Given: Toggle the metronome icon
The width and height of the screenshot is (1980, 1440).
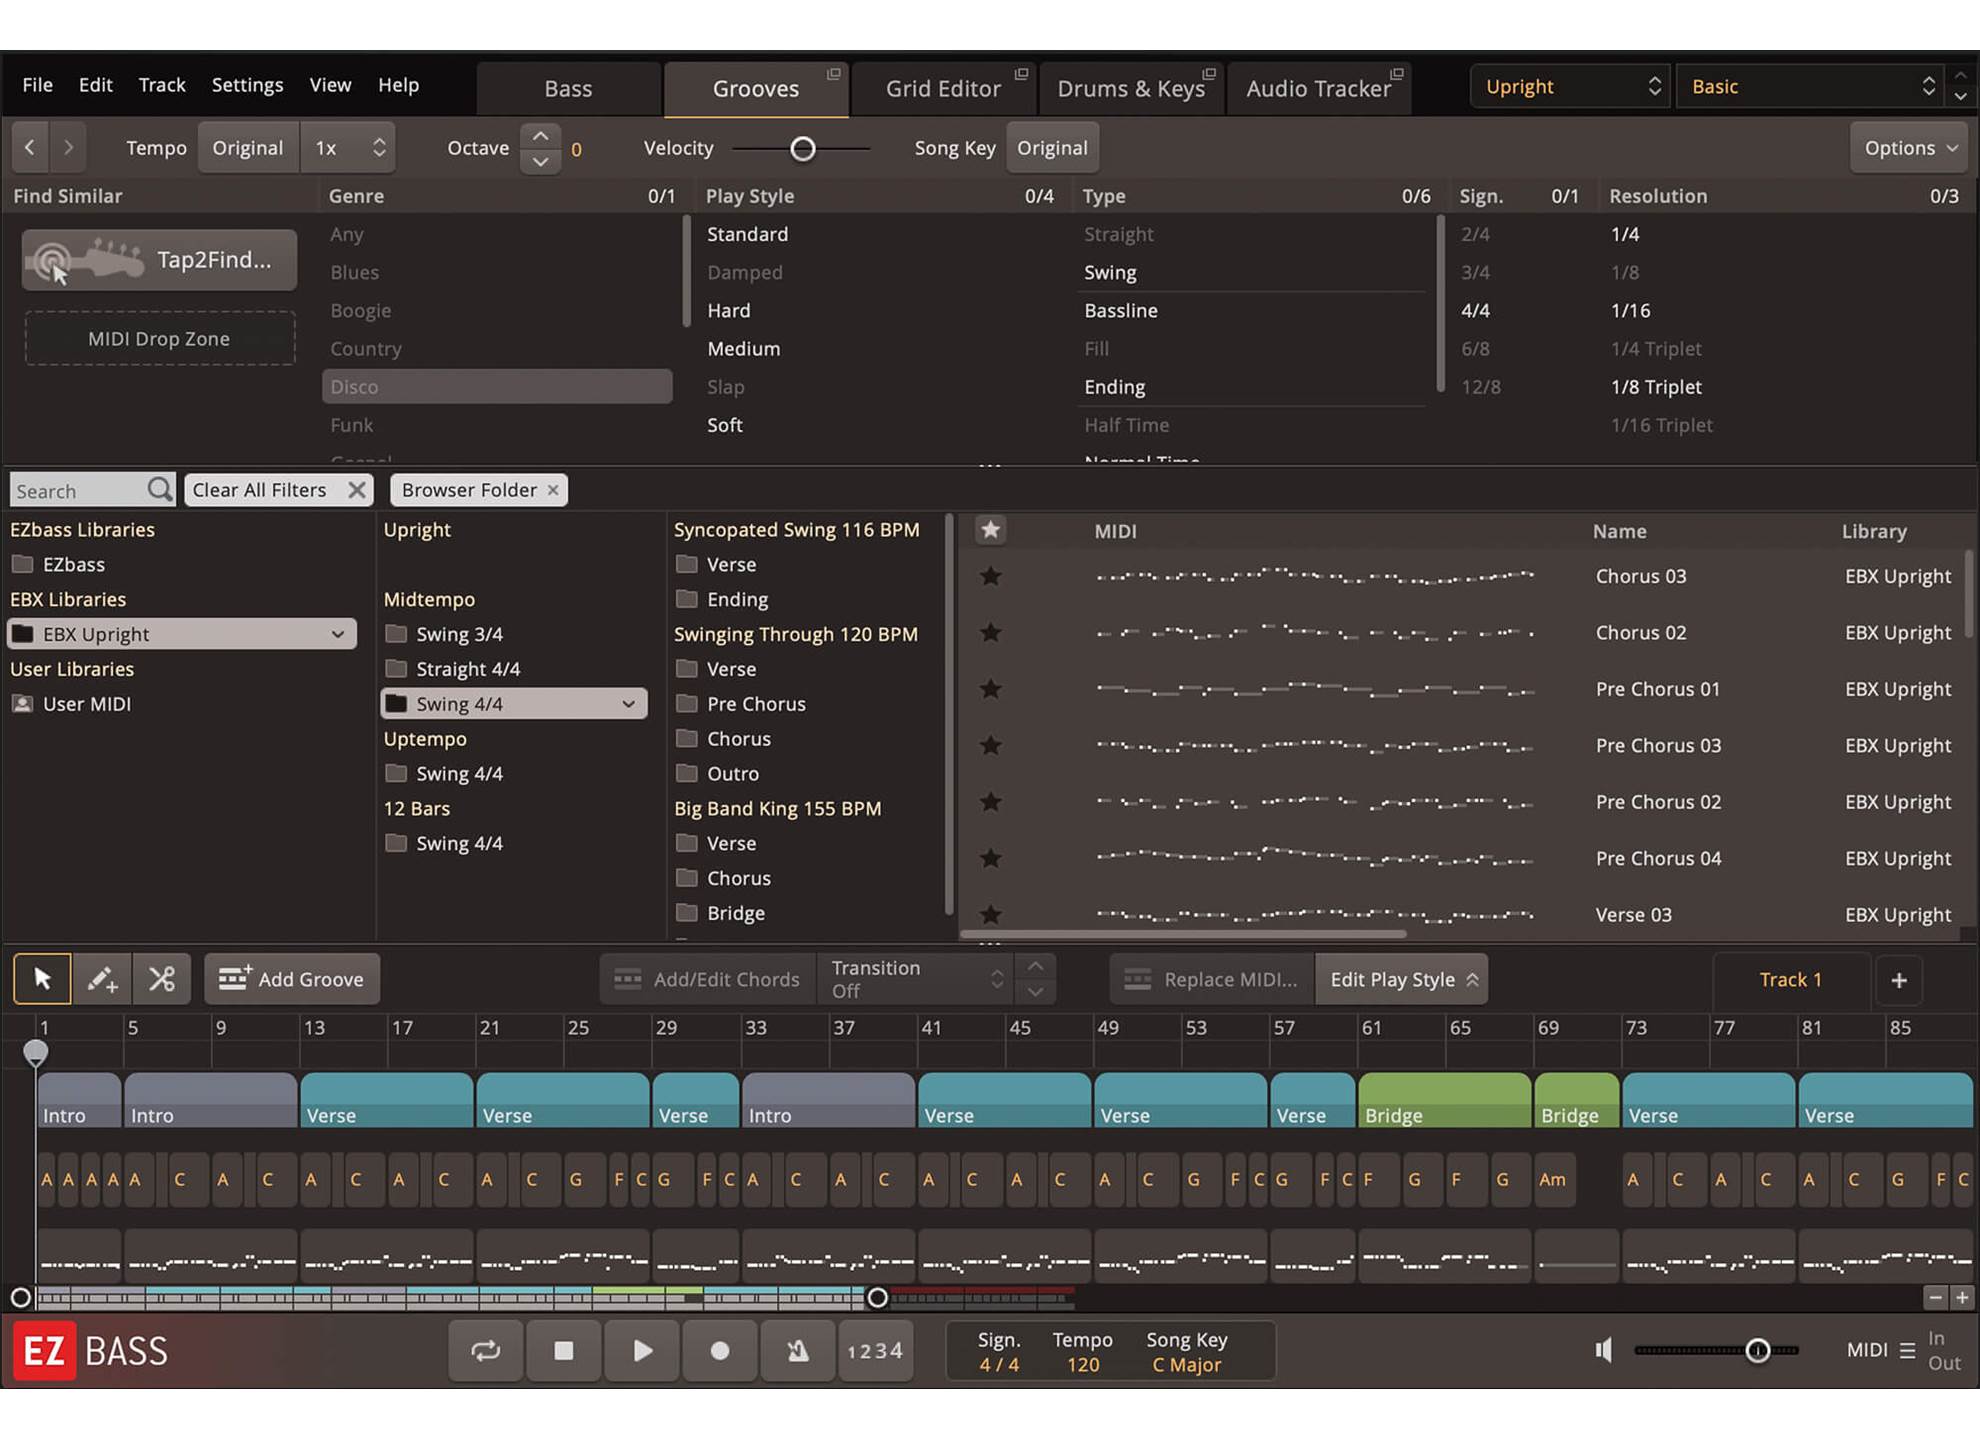Looking at the screenshot, I should point(797,1351).
